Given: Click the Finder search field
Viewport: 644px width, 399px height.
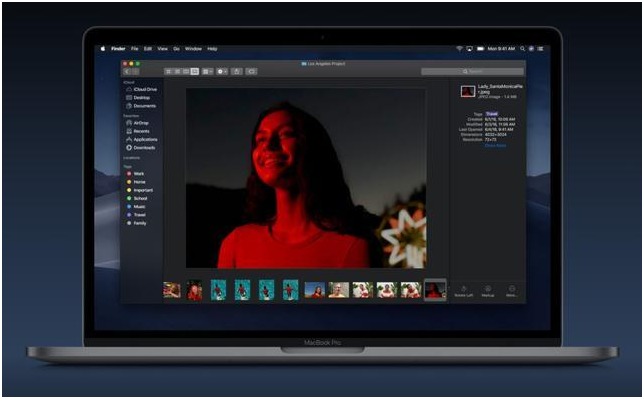Looking at the screenshot, I should coord(472,71).
